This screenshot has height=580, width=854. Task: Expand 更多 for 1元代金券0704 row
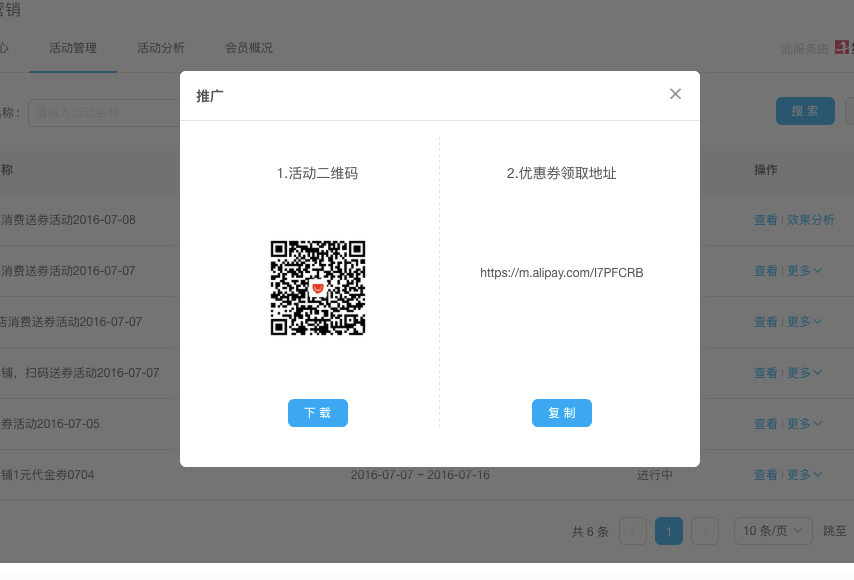[804, 475]
